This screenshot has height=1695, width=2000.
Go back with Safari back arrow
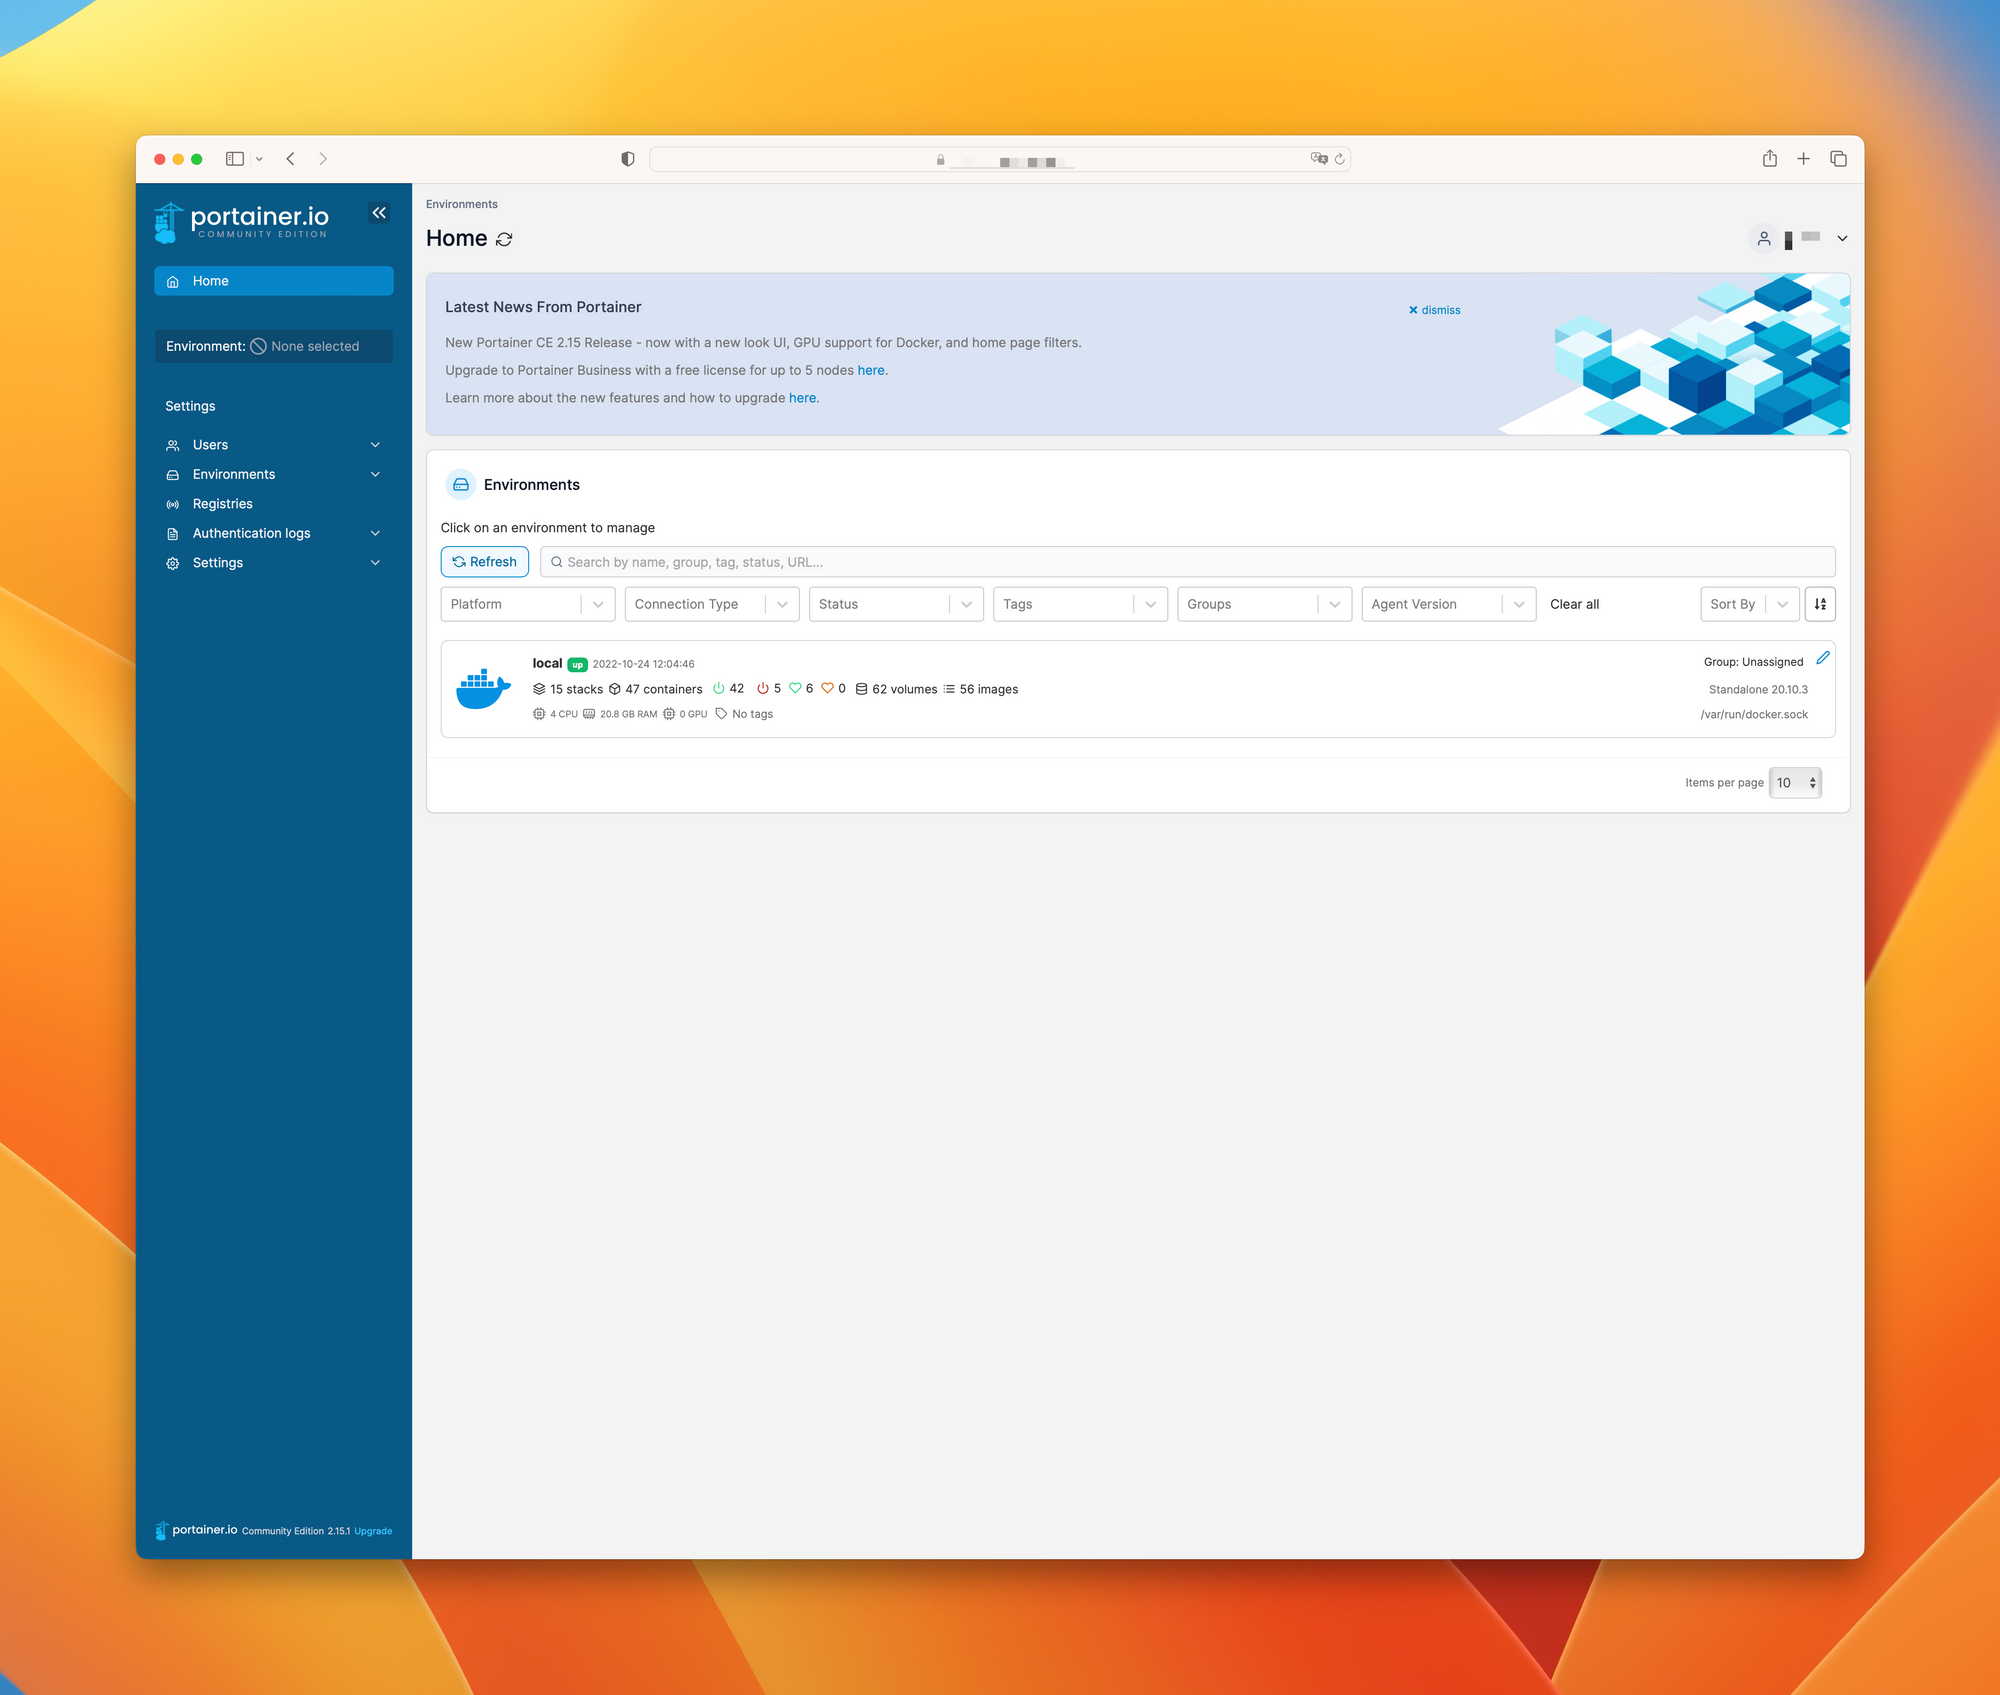click(291, 159)
